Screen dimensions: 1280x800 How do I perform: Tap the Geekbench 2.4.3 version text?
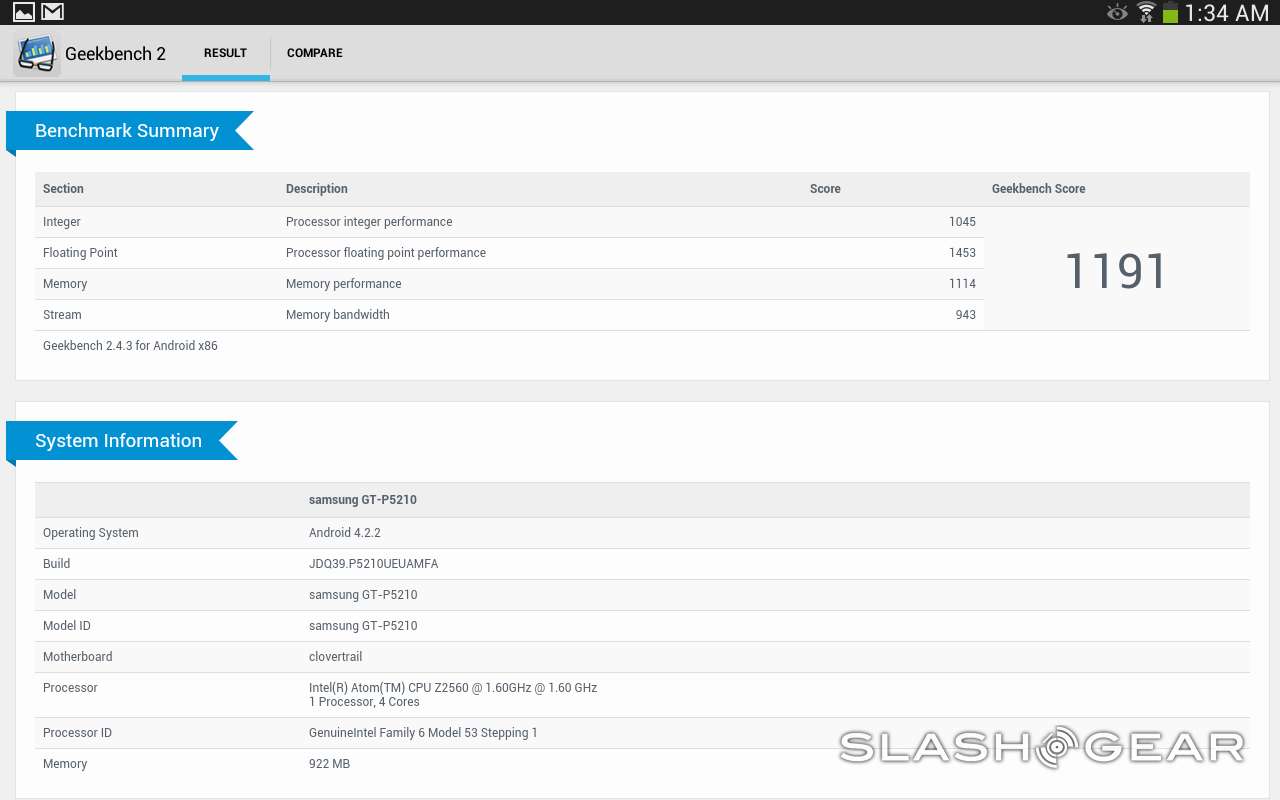coord(130,346)
